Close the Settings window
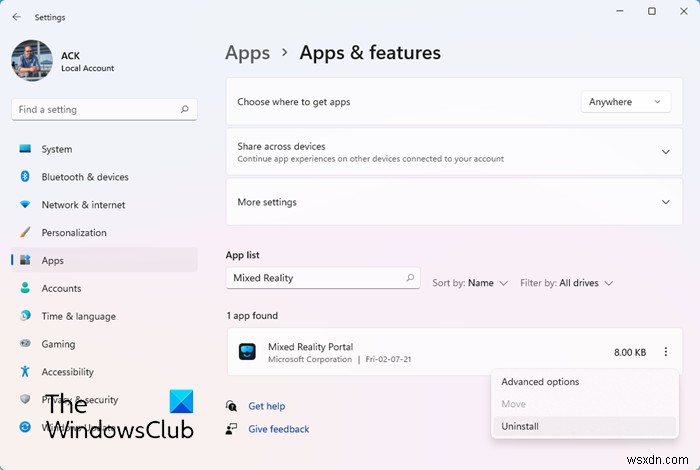This screenshot has width=700, height=470. pos(683,11)
